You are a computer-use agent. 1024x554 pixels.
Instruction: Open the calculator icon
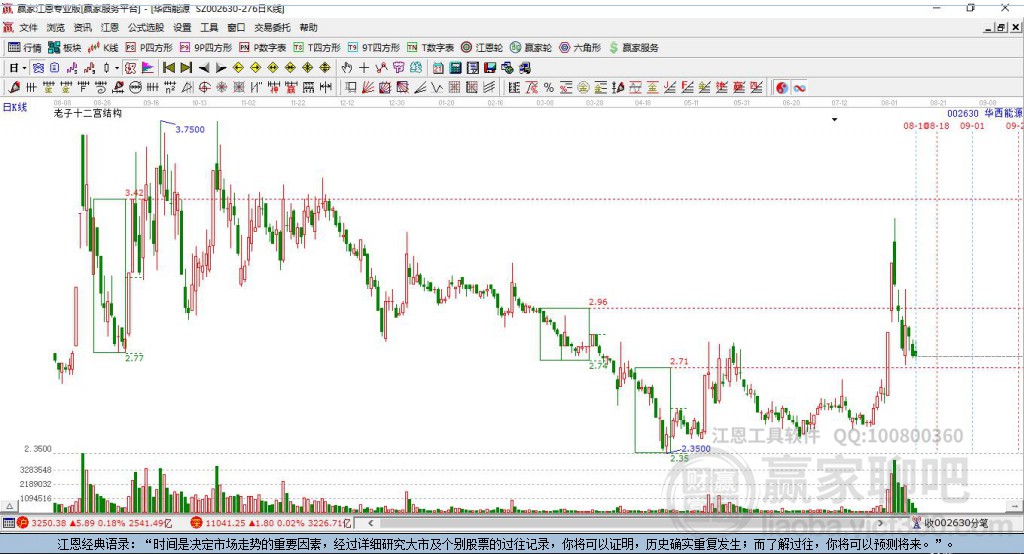click(x=455, y=68)
